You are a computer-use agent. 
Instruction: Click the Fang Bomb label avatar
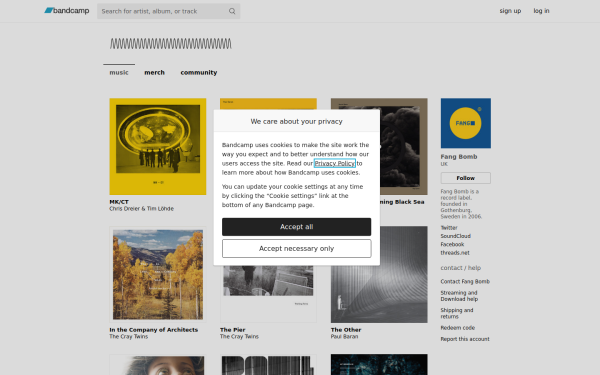[x=466, y=123]
